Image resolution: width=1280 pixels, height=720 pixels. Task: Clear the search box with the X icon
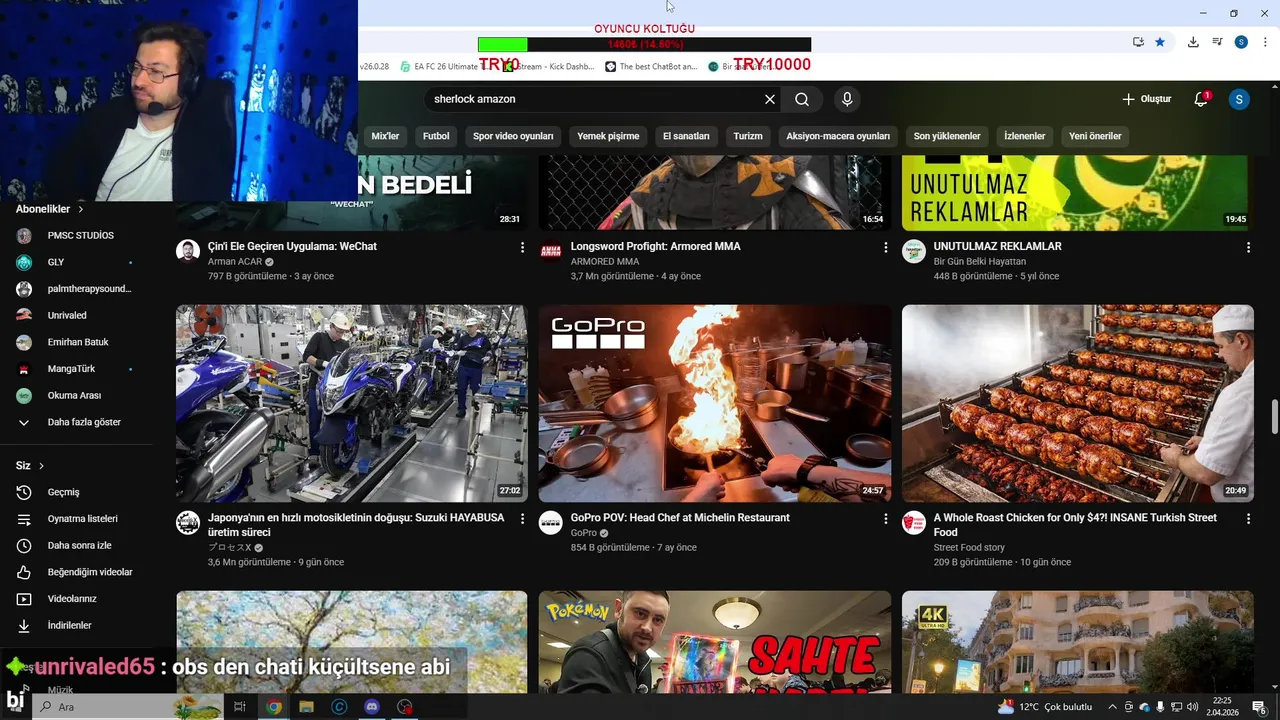(770, 99)
